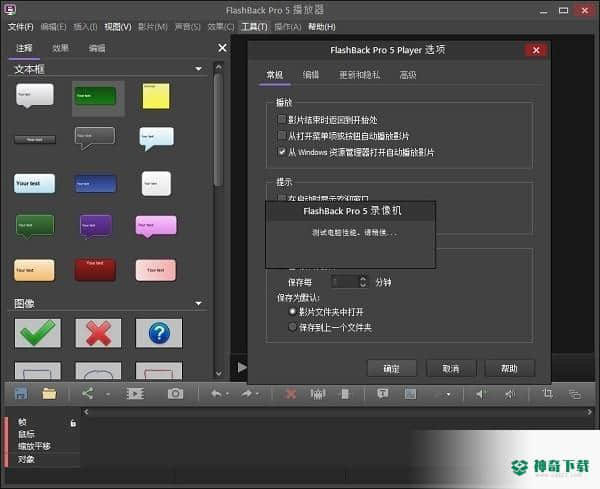
Task: Click the camera snapshot toolbar icon
Action: click(x=175, y=393)
